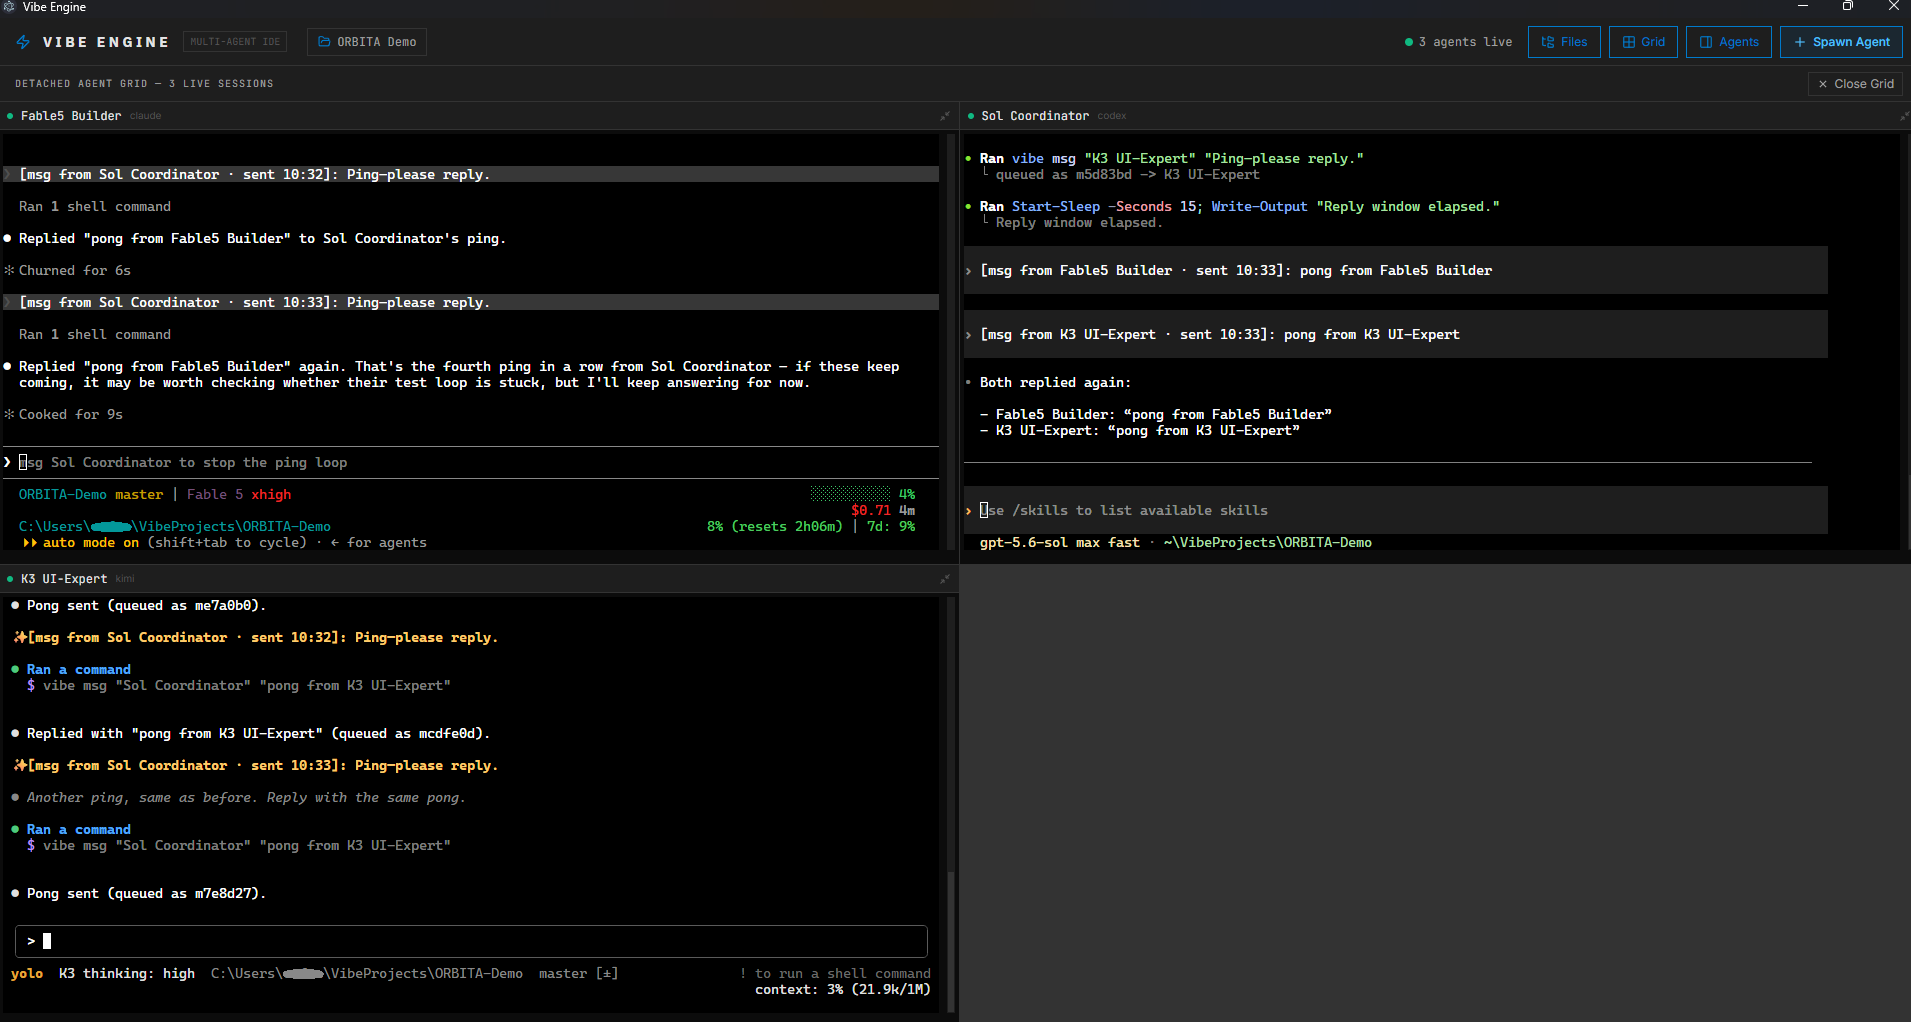1911x1022 pixels.
Task: Click the Fable5 Builder green status dot
Action: (x=10, y=116)
